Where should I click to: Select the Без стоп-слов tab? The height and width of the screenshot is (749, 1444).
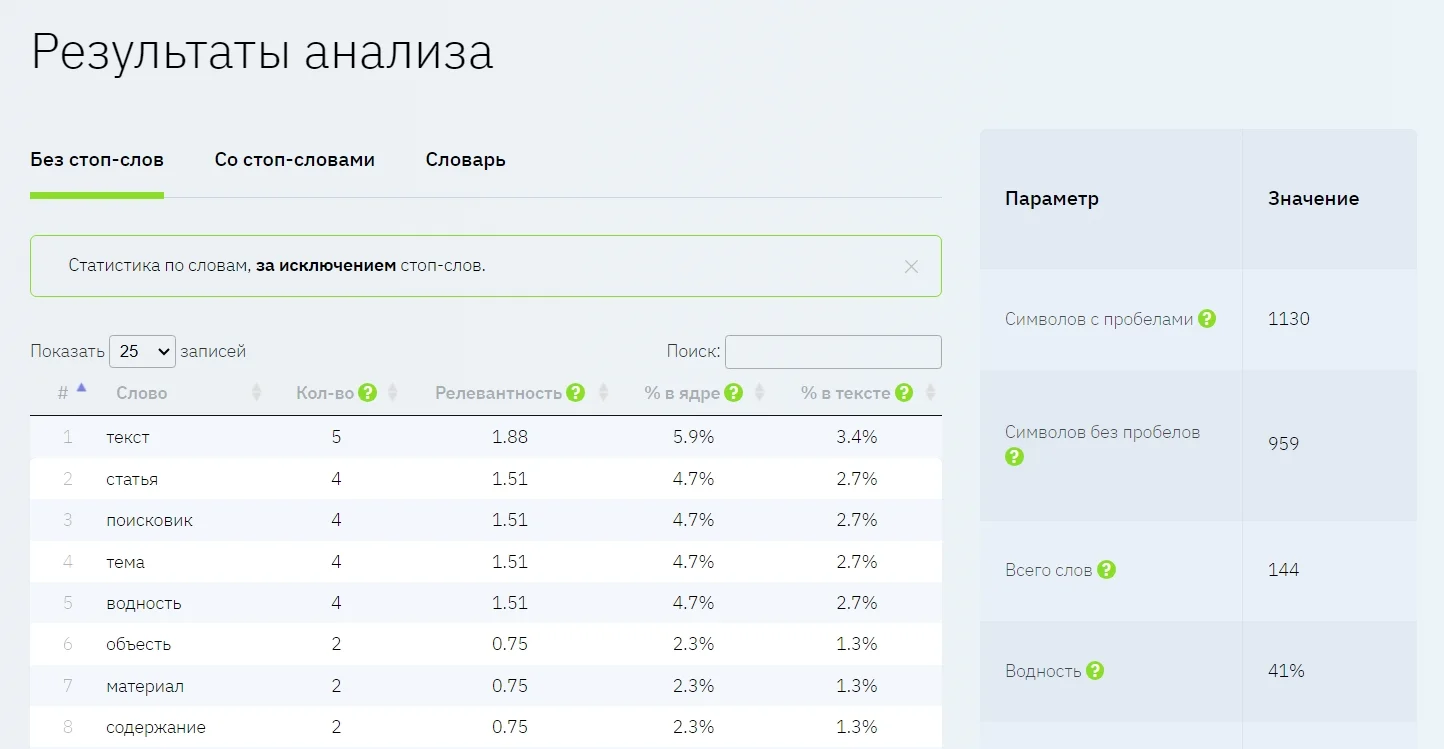pos(97,160)
